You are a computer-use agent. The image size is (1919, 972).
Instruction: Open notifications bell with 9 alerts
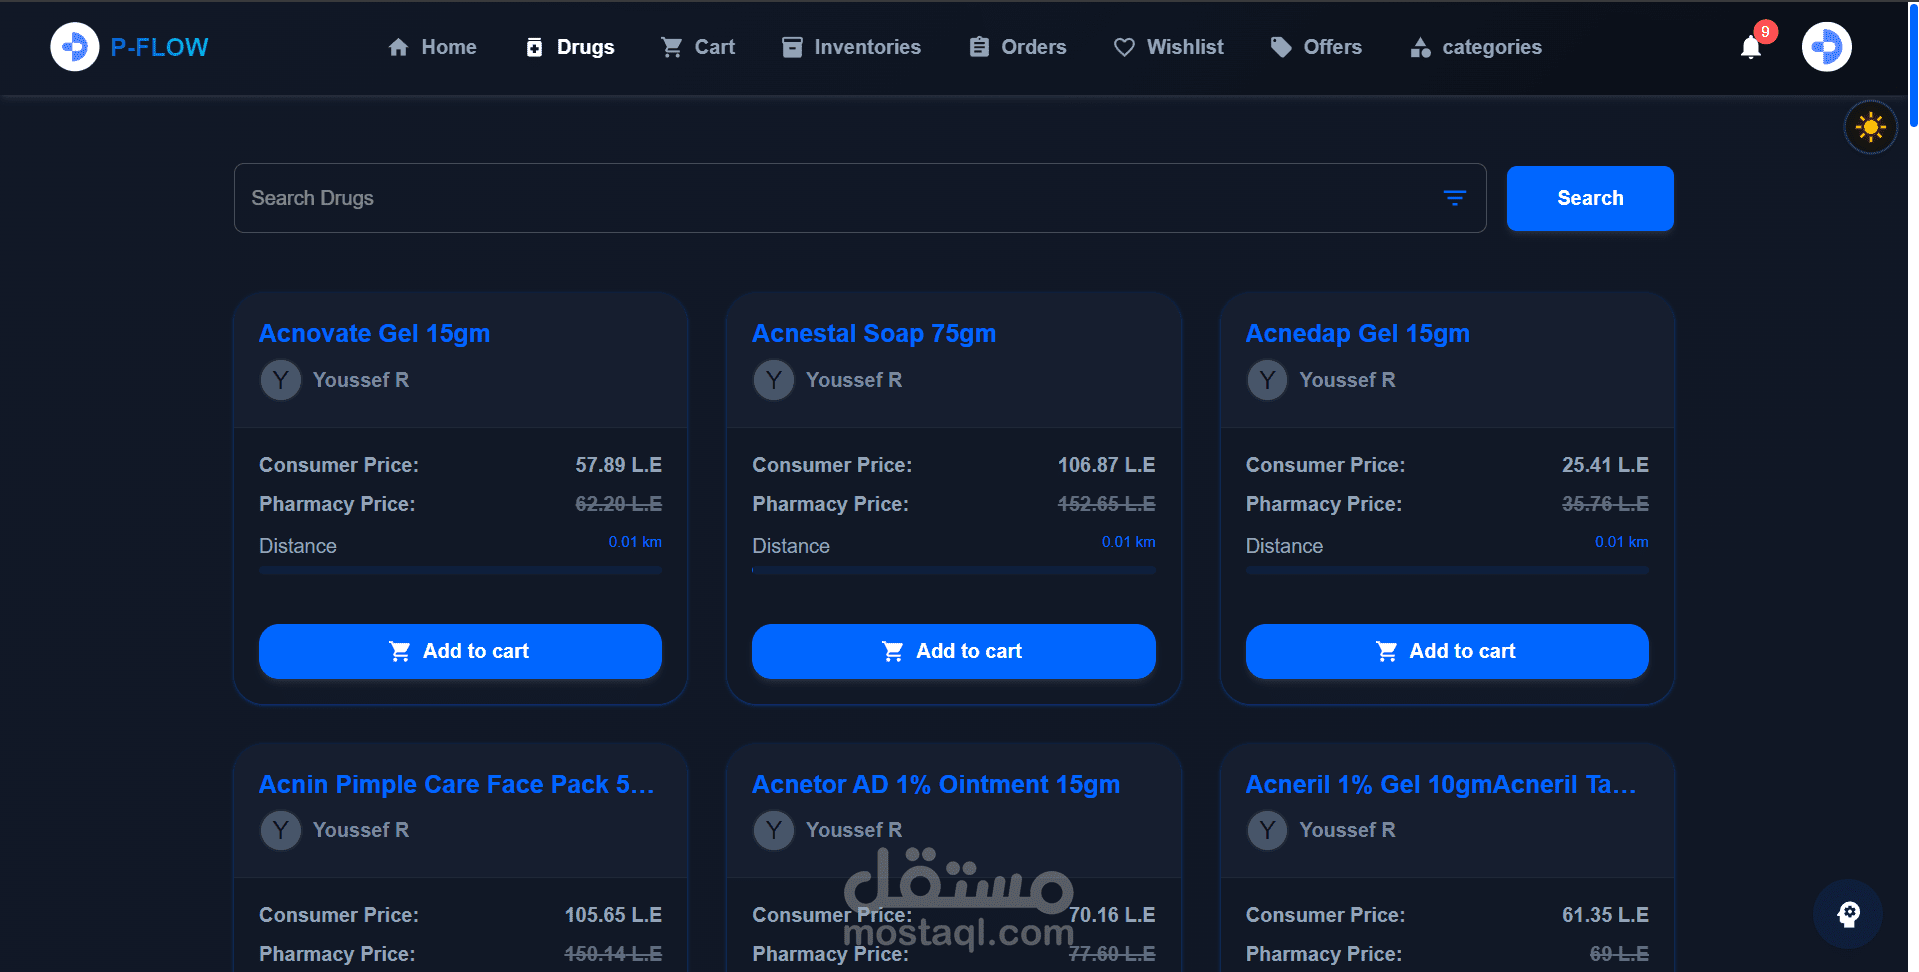tap(1751, 47)
